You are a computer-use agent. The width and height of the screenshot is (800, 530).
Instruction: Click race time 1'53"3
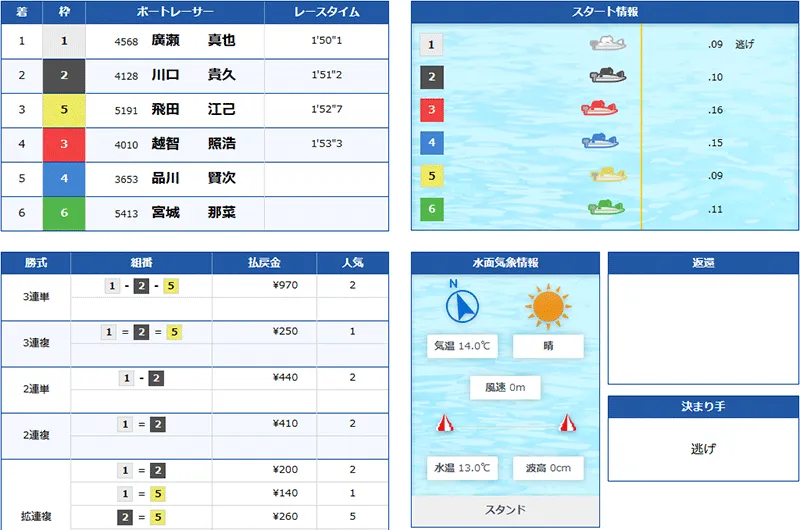[x=327, y=144]
